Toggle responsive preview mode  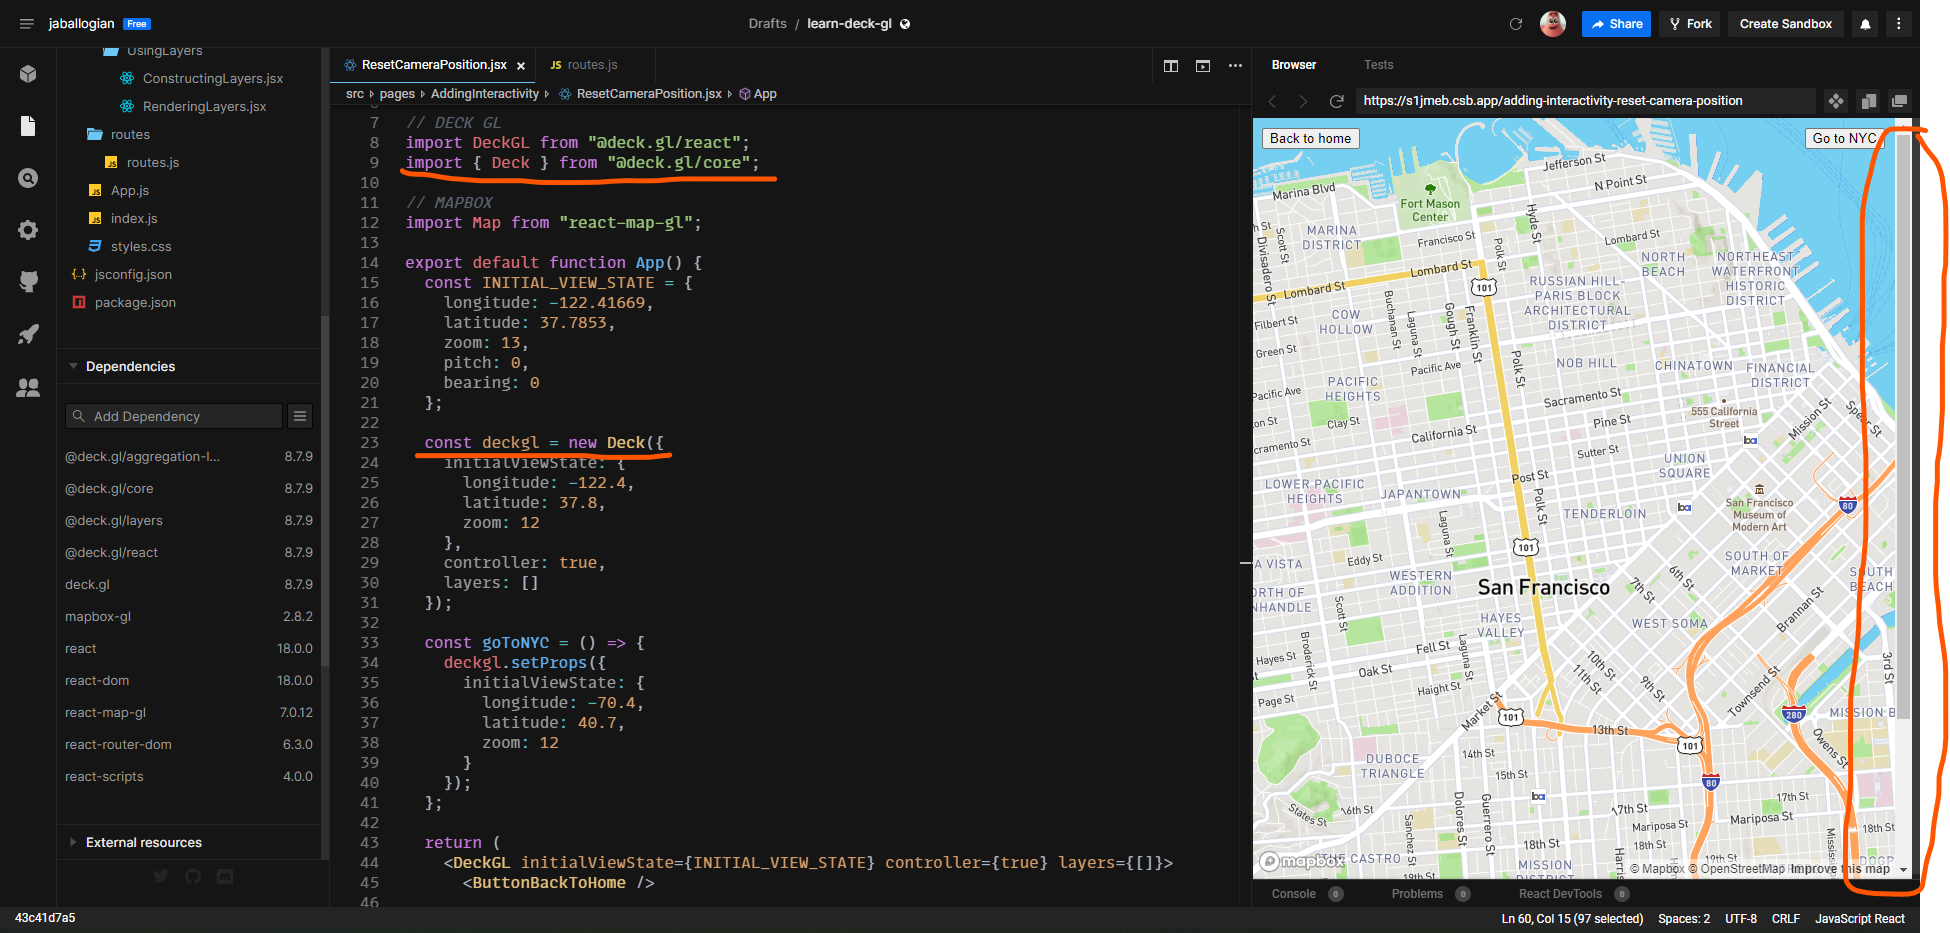tap(1869, 101)
